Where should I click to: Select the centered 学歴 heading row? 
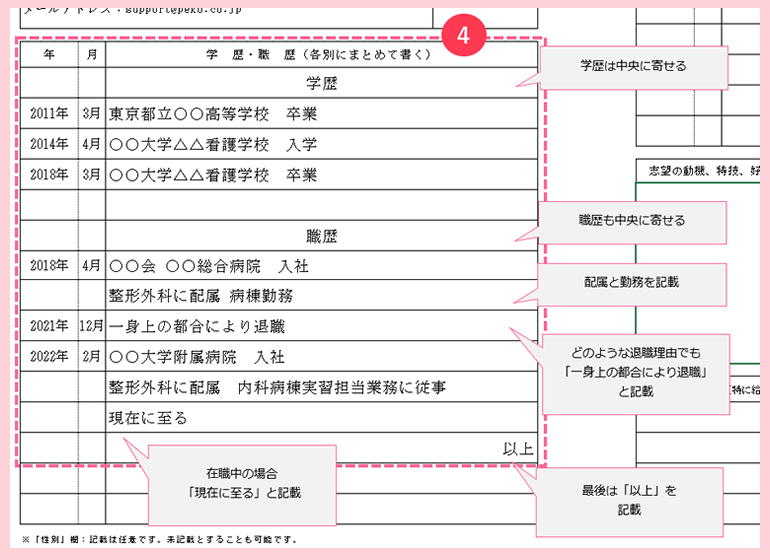tap(321, 84)
